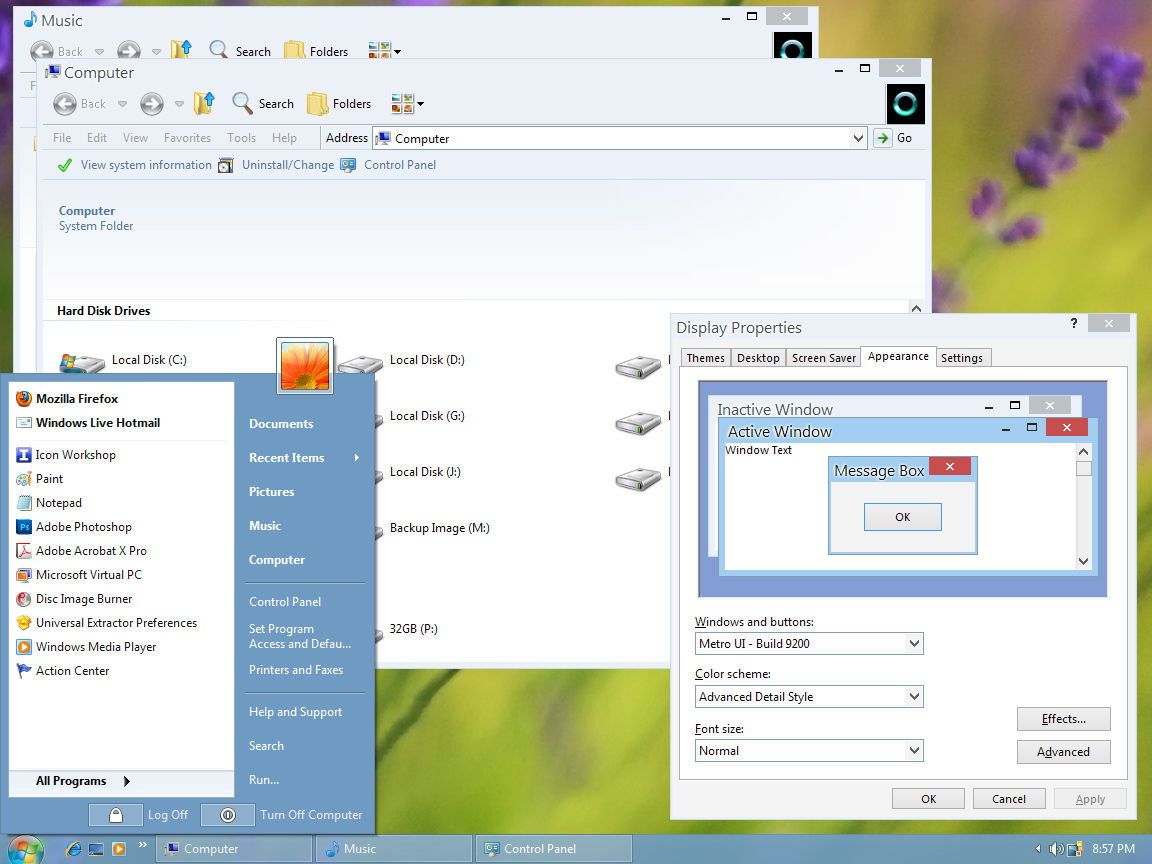This screenshot has width=1152, height=864.
Task: Switch to the Screen Saver tab
Action: click(823, 357)
